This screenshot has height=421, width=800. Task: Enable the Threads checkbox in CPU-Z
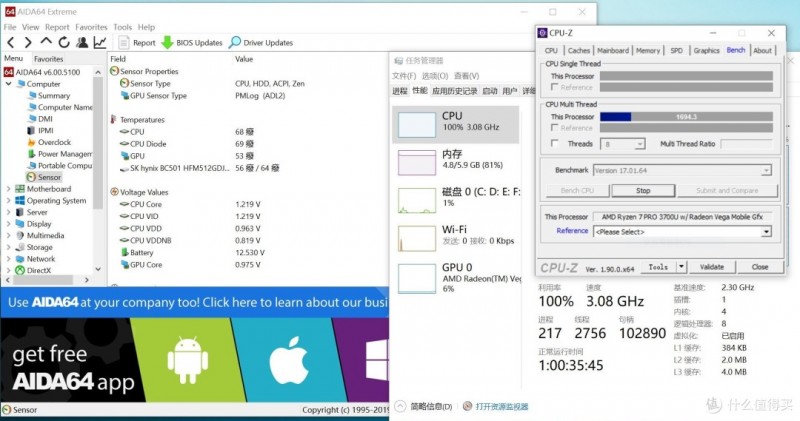555,144
